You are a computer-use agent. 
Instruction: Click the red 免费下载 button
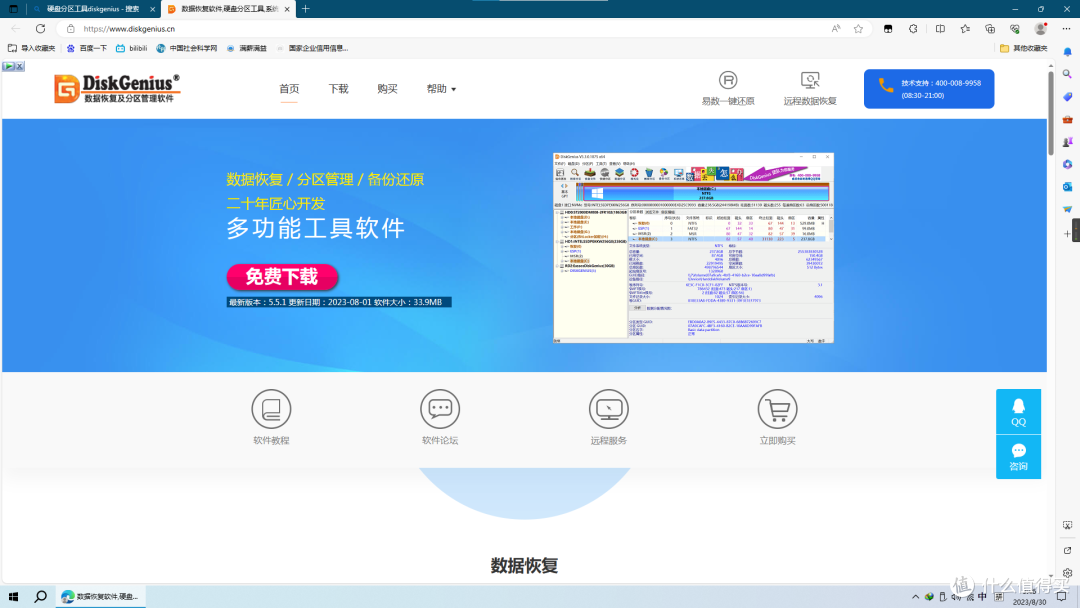281,277
